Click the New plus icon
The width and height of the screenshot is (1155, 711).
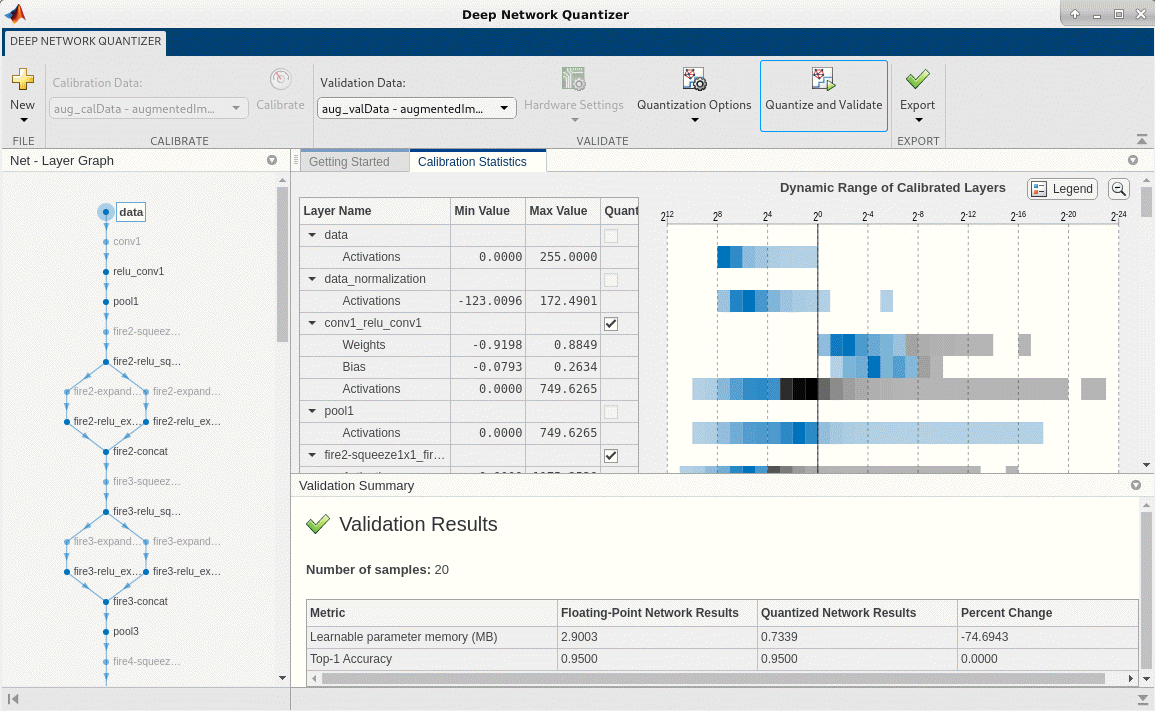click(x=23, y=79)
